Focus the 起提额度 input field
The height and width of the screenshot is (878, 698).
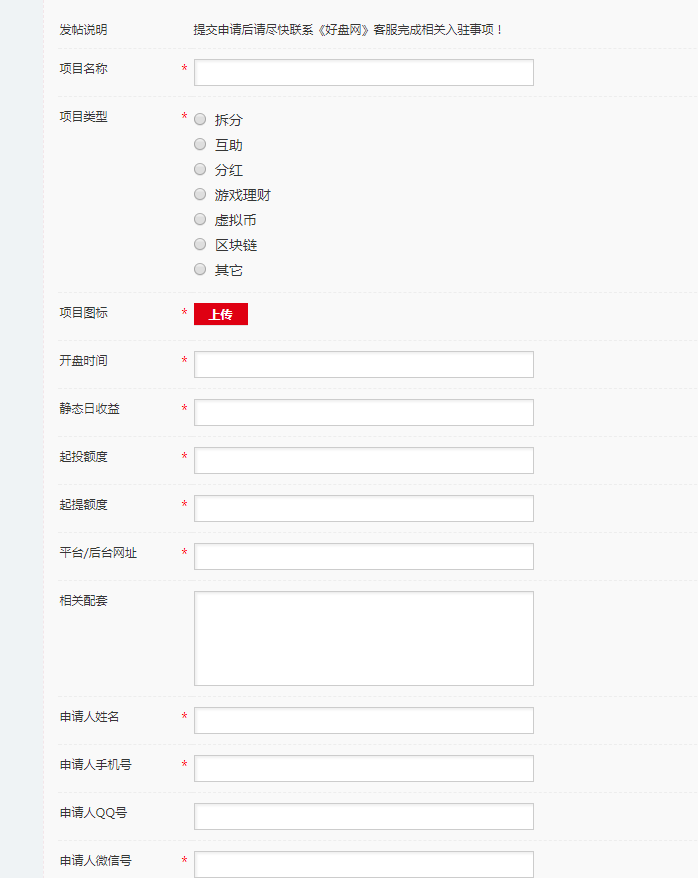pos(364,508)
